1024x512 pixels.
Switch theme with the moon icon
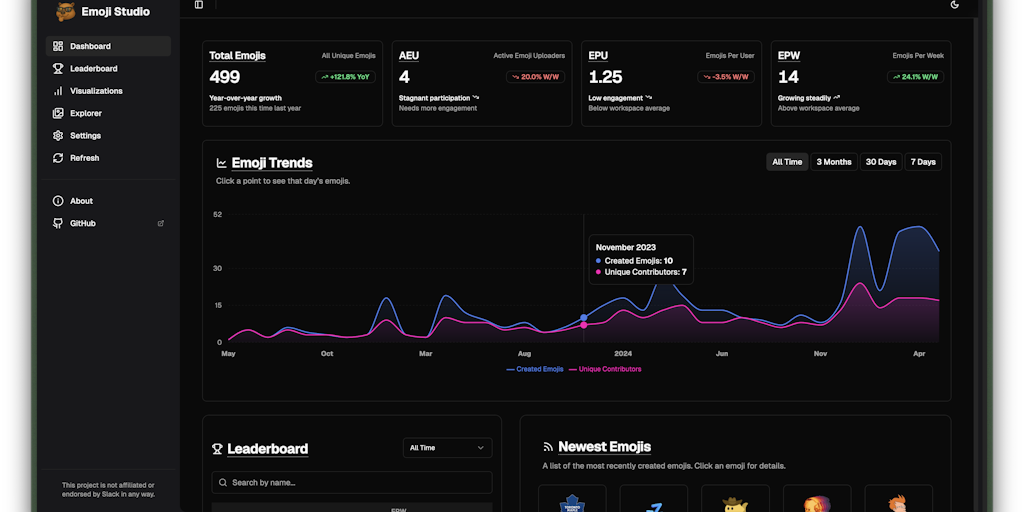pos(955,5)
